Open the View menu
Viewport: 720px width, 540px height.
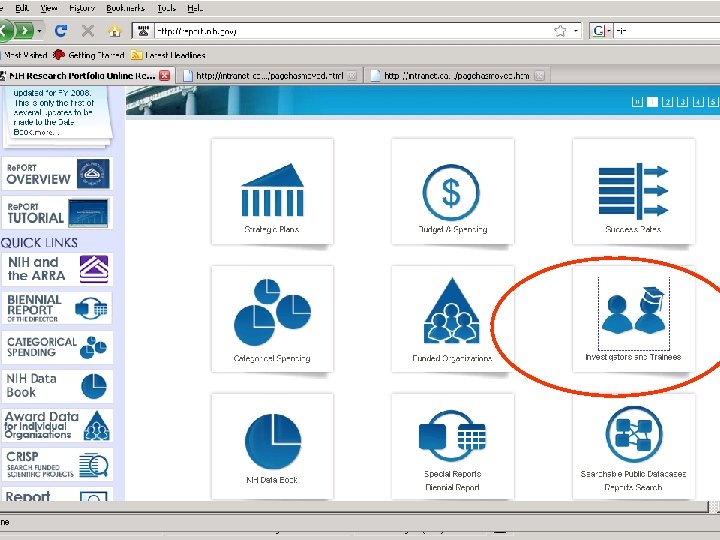pos(49,8)
